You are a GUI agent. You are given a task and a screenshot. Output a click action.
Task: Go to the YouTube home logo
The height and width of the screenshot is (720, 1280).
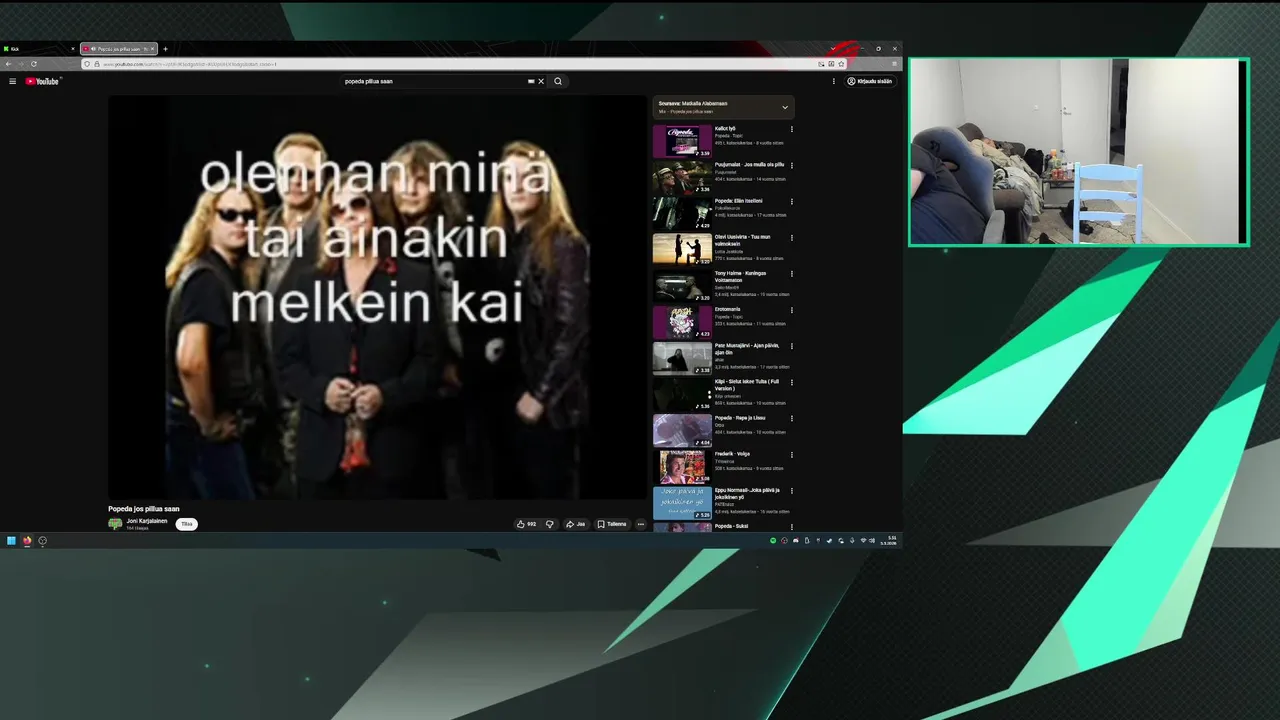pyautogui.click(x=43, y=81)
